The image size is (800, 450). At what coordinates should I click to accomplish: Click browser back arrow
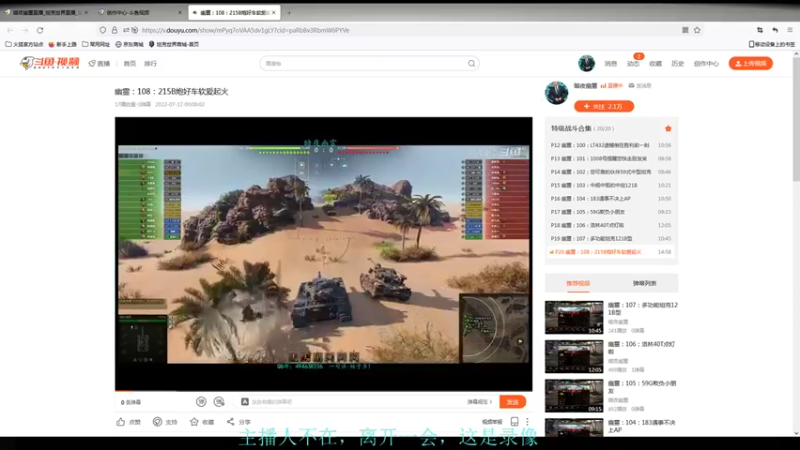10,30
